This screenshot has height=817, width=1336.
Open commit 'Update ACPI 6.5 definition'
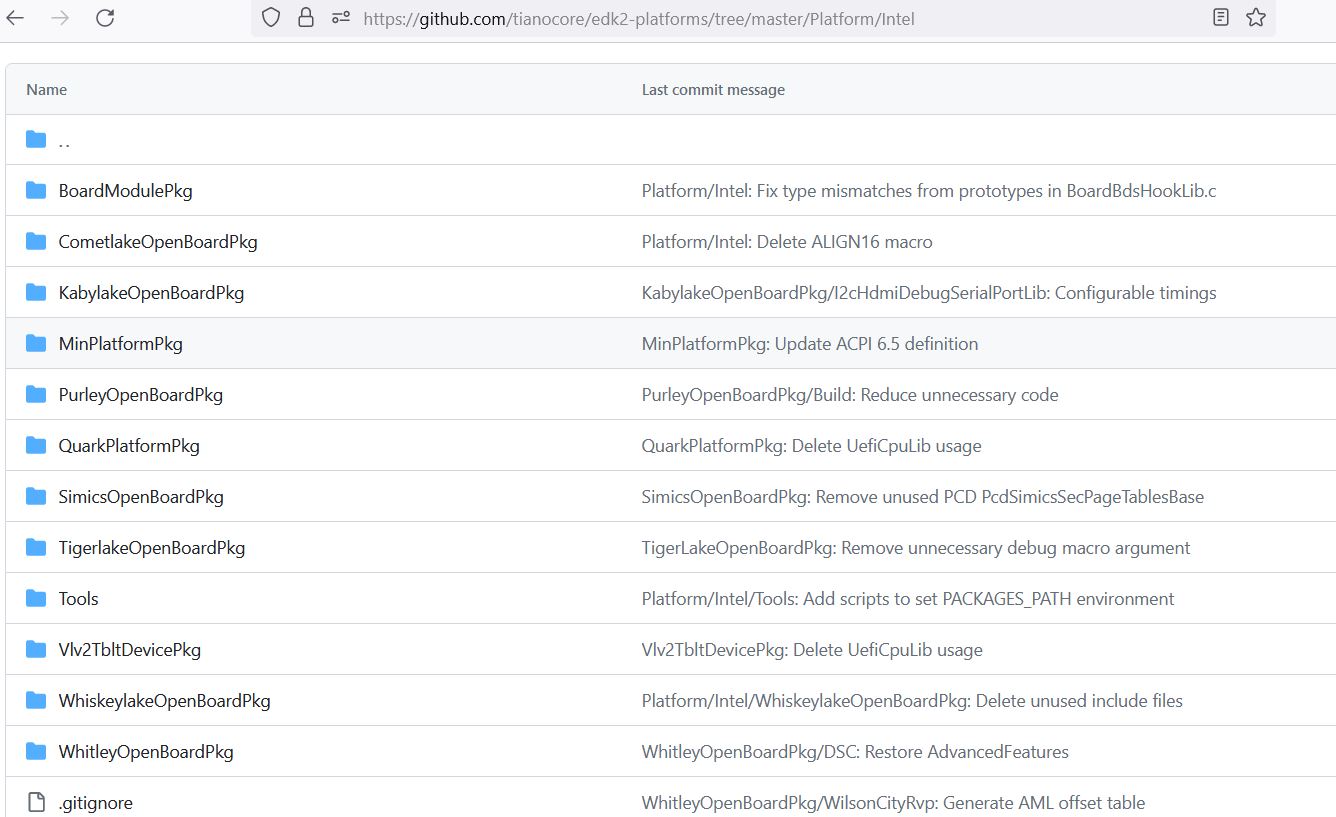pos(810,343)
